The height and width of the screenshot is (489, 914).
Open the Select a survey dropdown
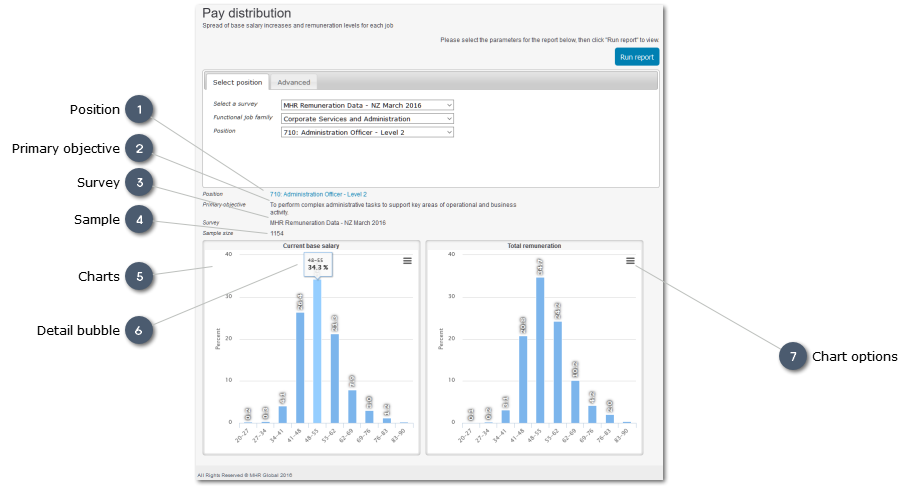[x=367, y=105]
